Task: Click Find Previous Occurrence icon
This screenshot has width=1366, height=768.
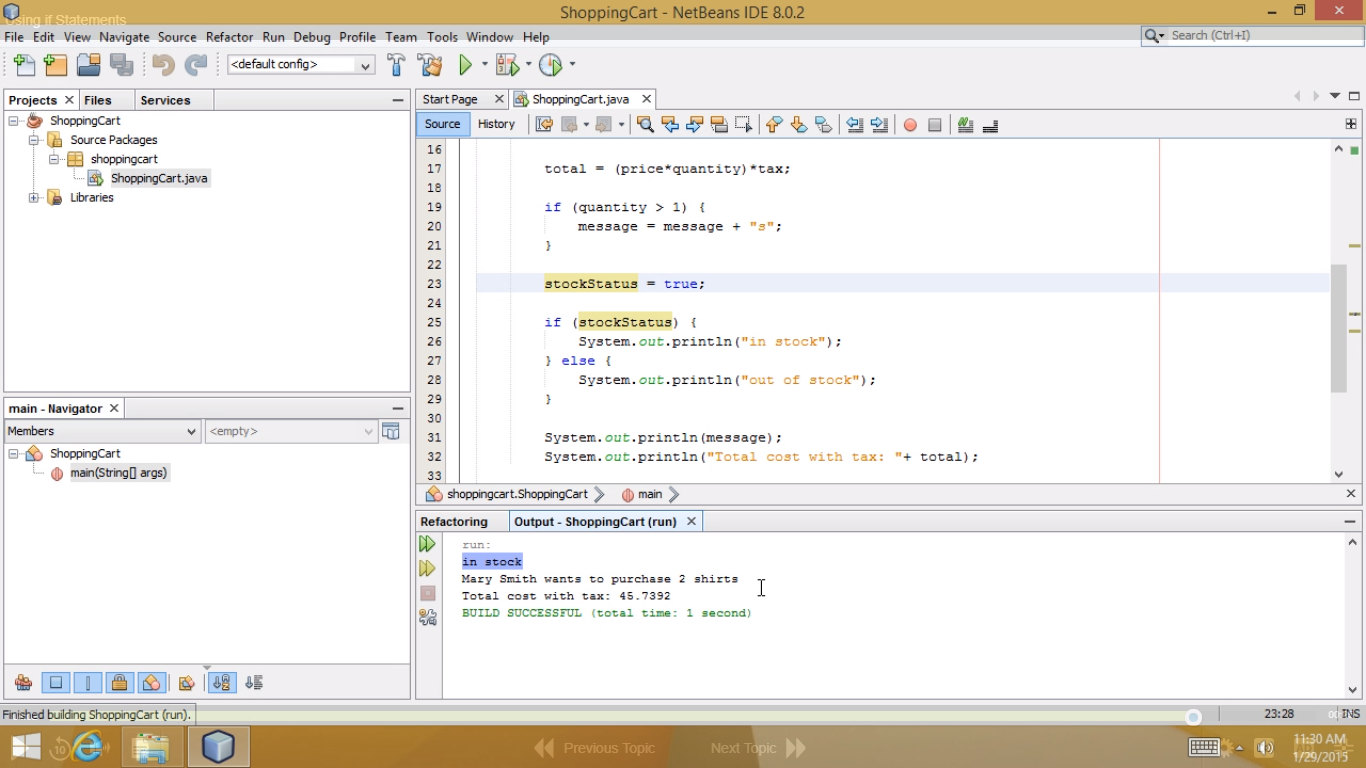Action: 670,125
